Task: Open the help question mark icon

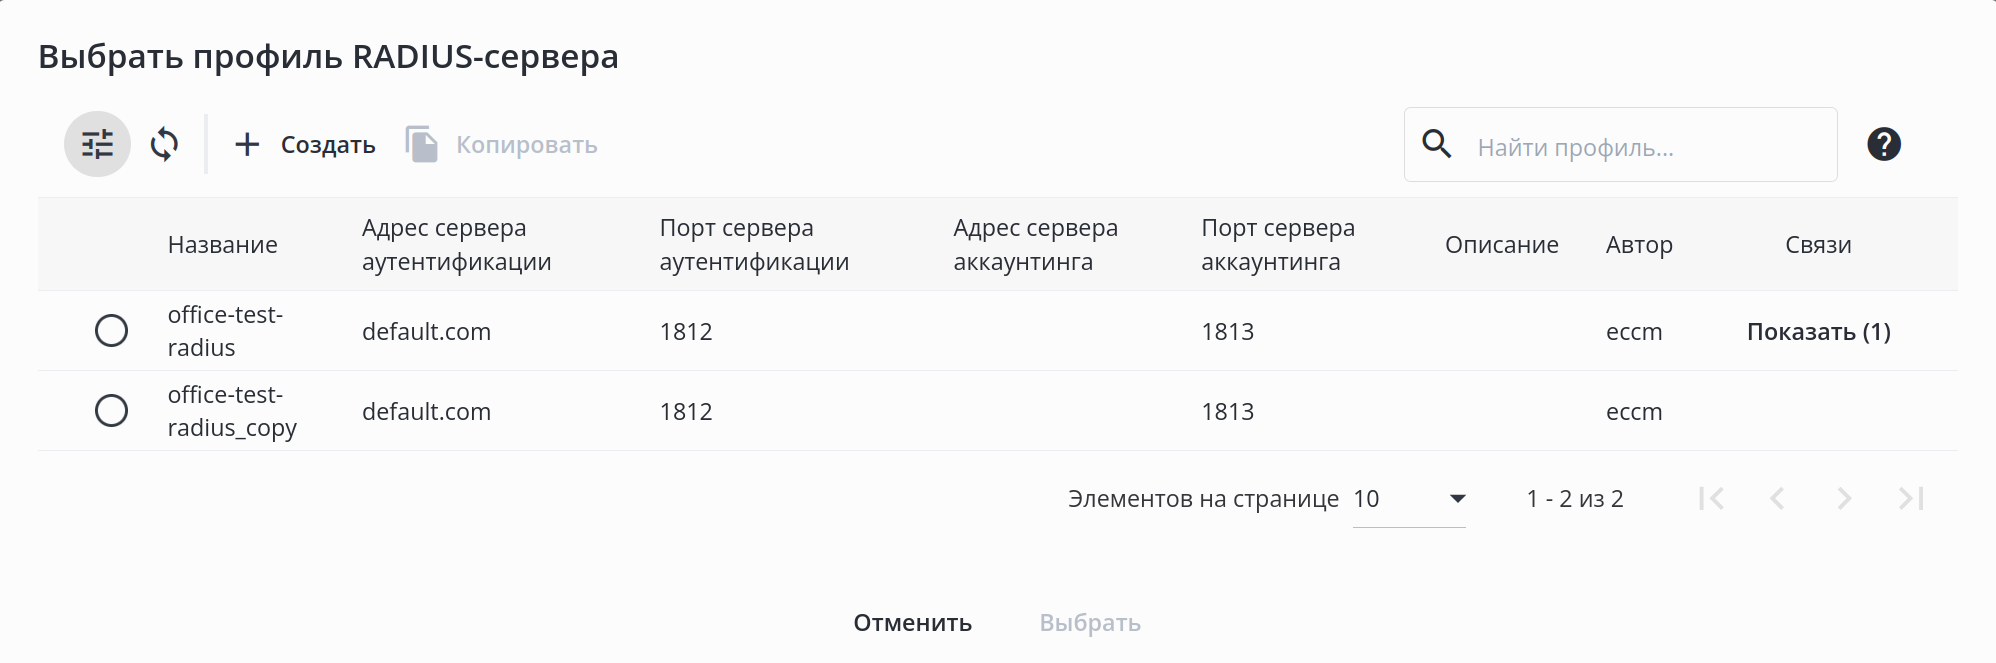Action: click(x=1883, y=145)
